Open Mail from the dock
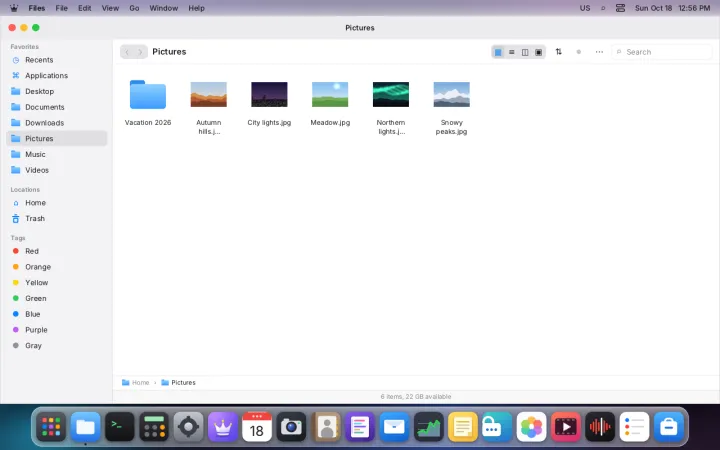The width and height of the screenshot is (720, 450). (x=394, y=427)
